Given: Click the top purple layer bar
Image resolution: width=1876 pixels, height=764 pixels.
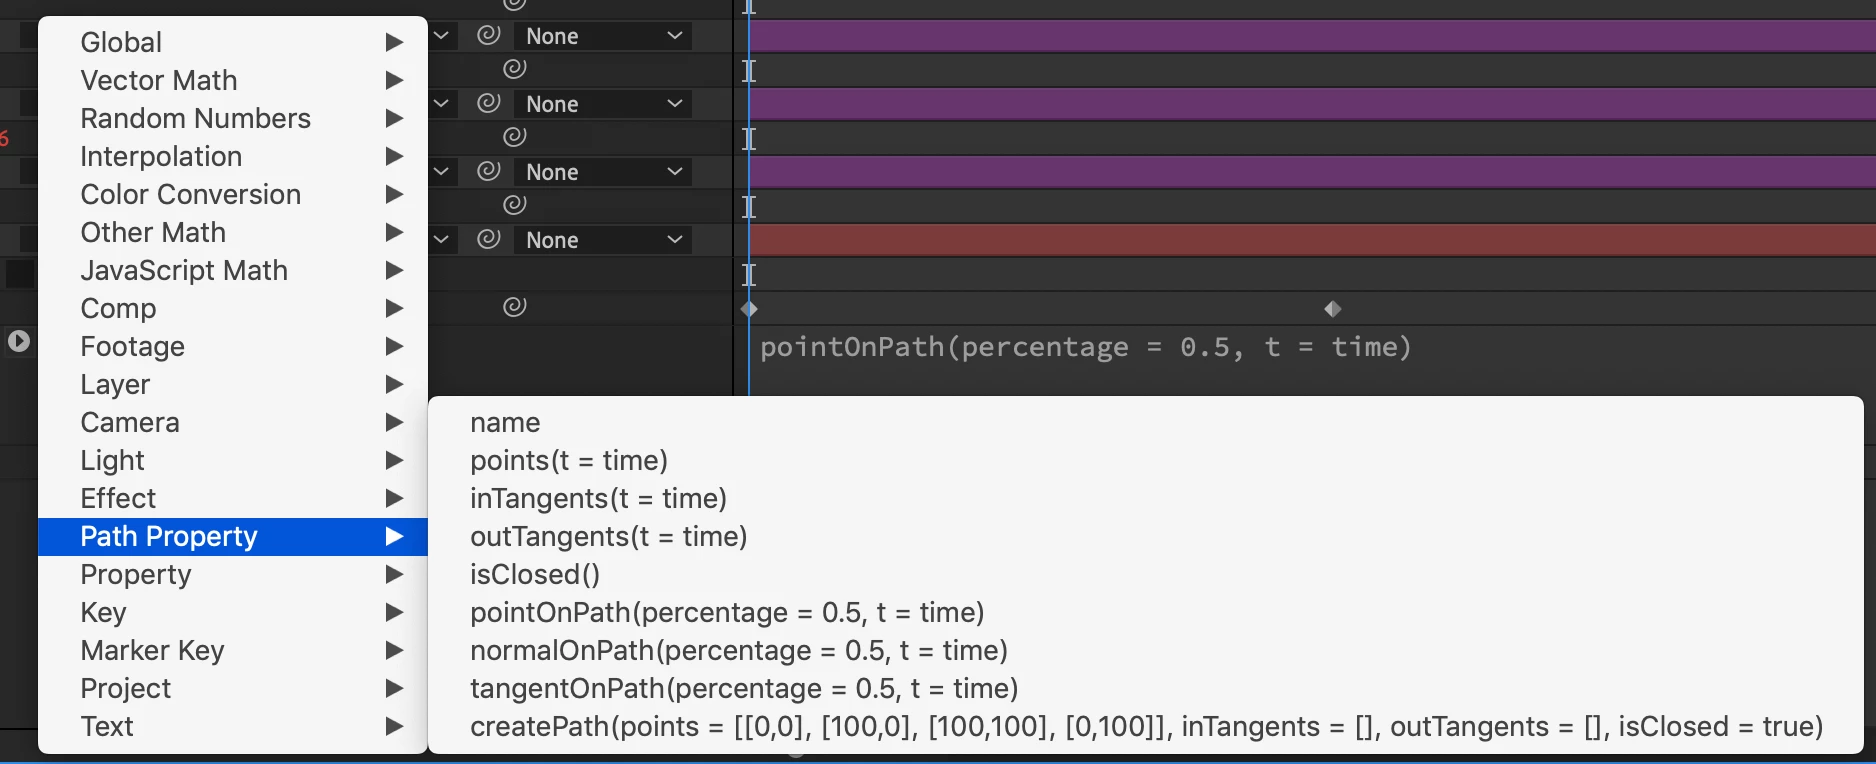Looking at the screenshot, I should tap(1300, 36).
